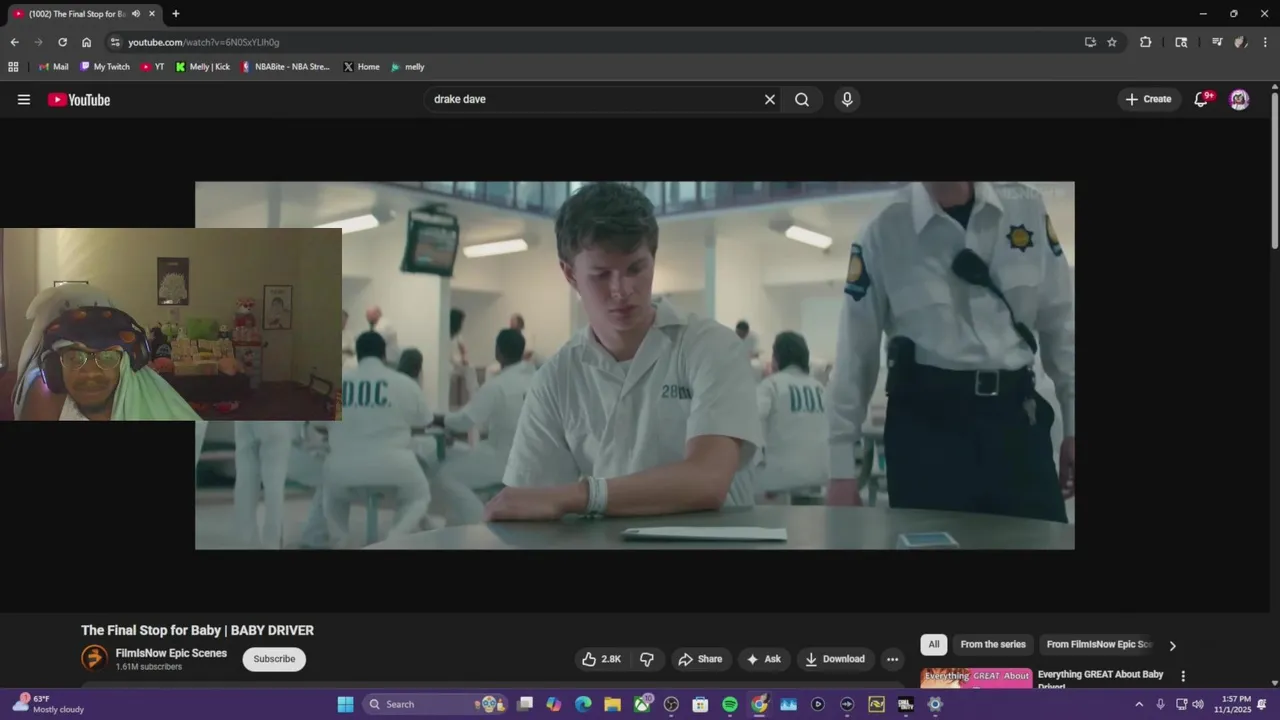Viewport: 1280px width, 720px height.
Task: Open the X Home bookmark
Action: click(x=361, y=67)
